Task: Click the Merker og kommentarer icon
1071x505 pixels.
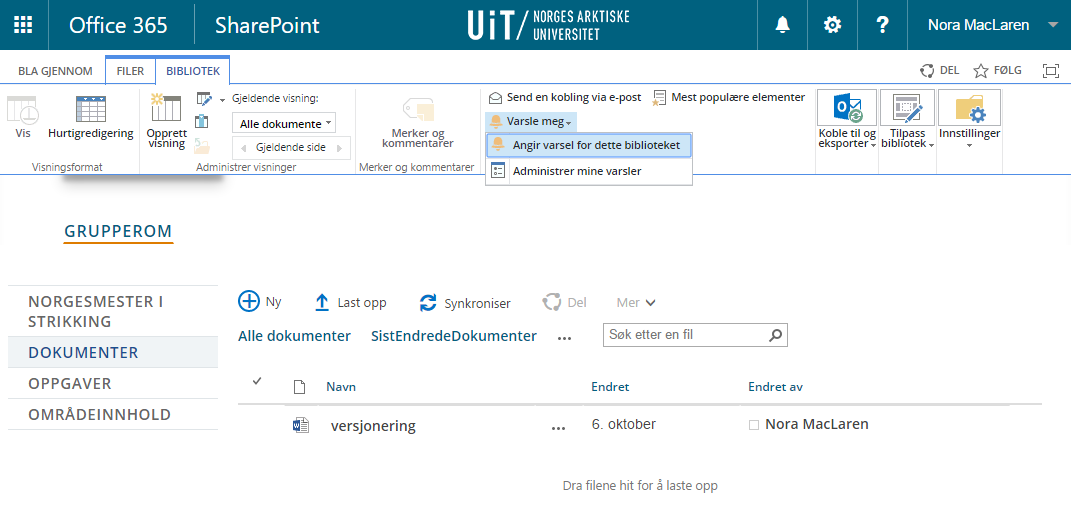Action: [x=417, y=110]
